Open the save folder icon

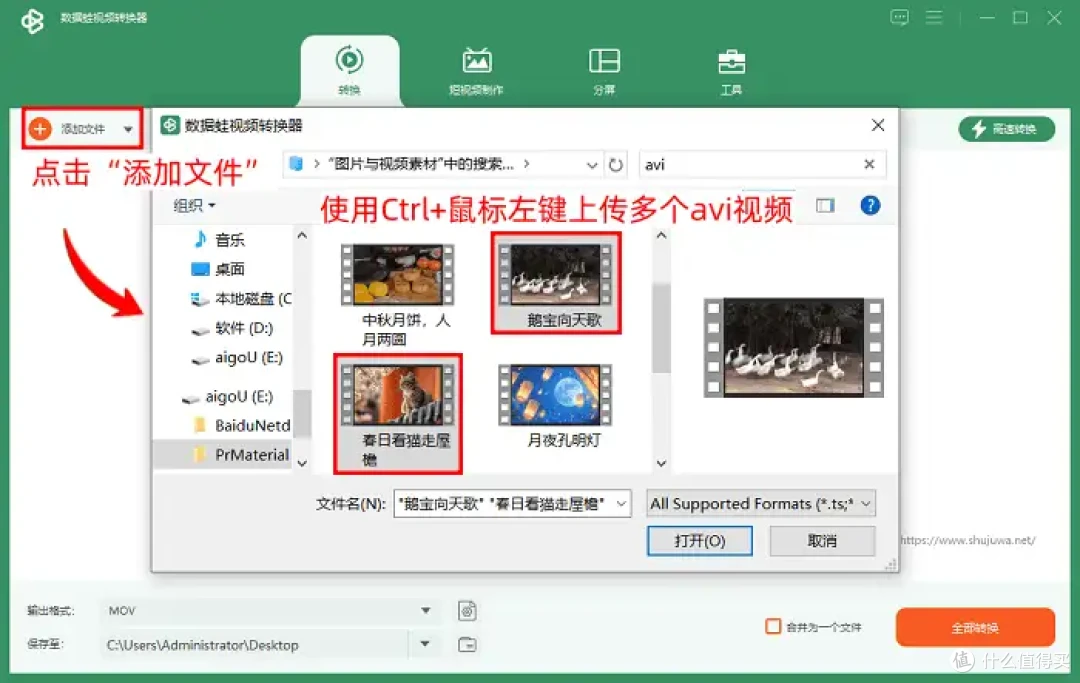[467, 644]
